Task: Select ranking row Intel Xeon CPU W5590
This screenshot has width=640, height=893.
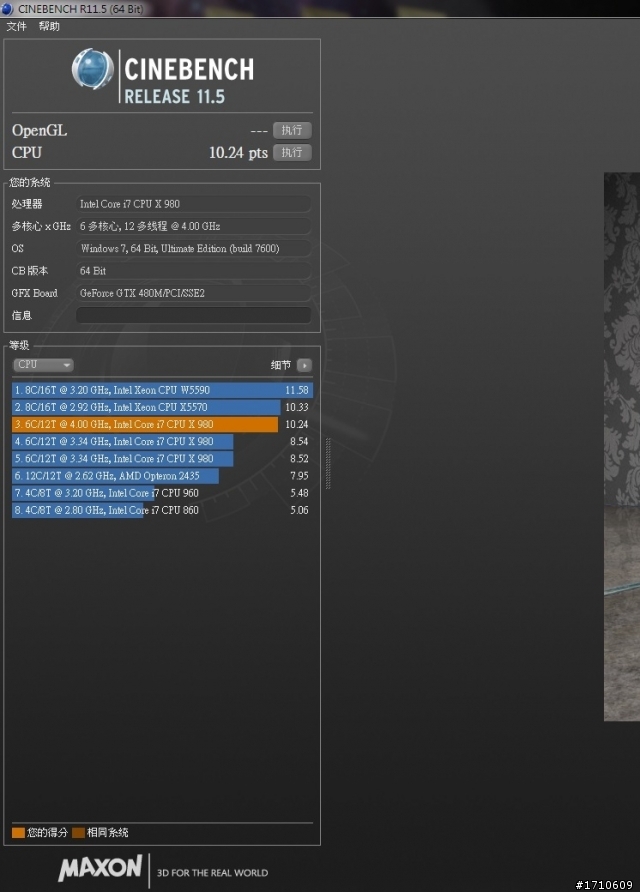Action: [162, 390]
